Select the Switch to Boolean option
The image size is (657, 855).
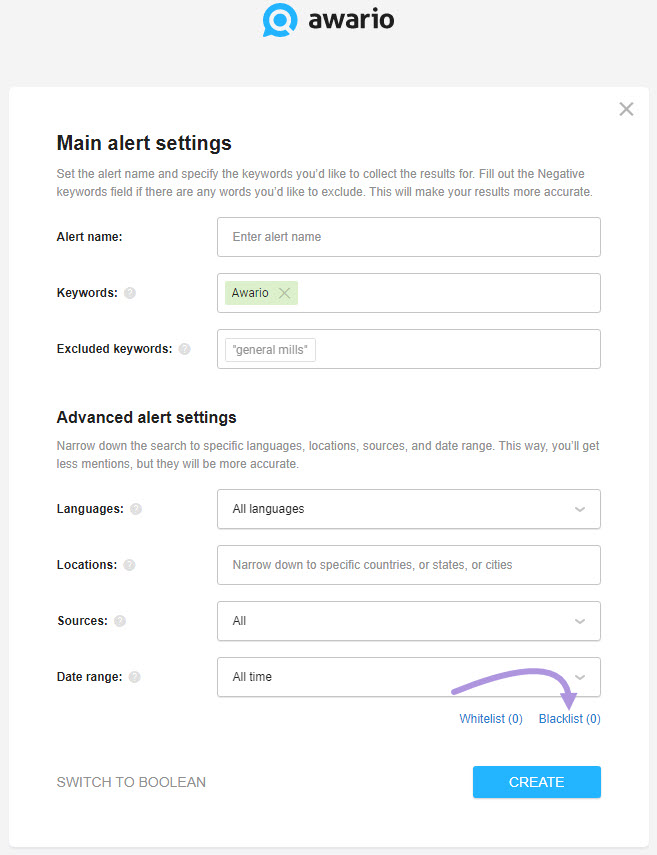pos(131,782)
